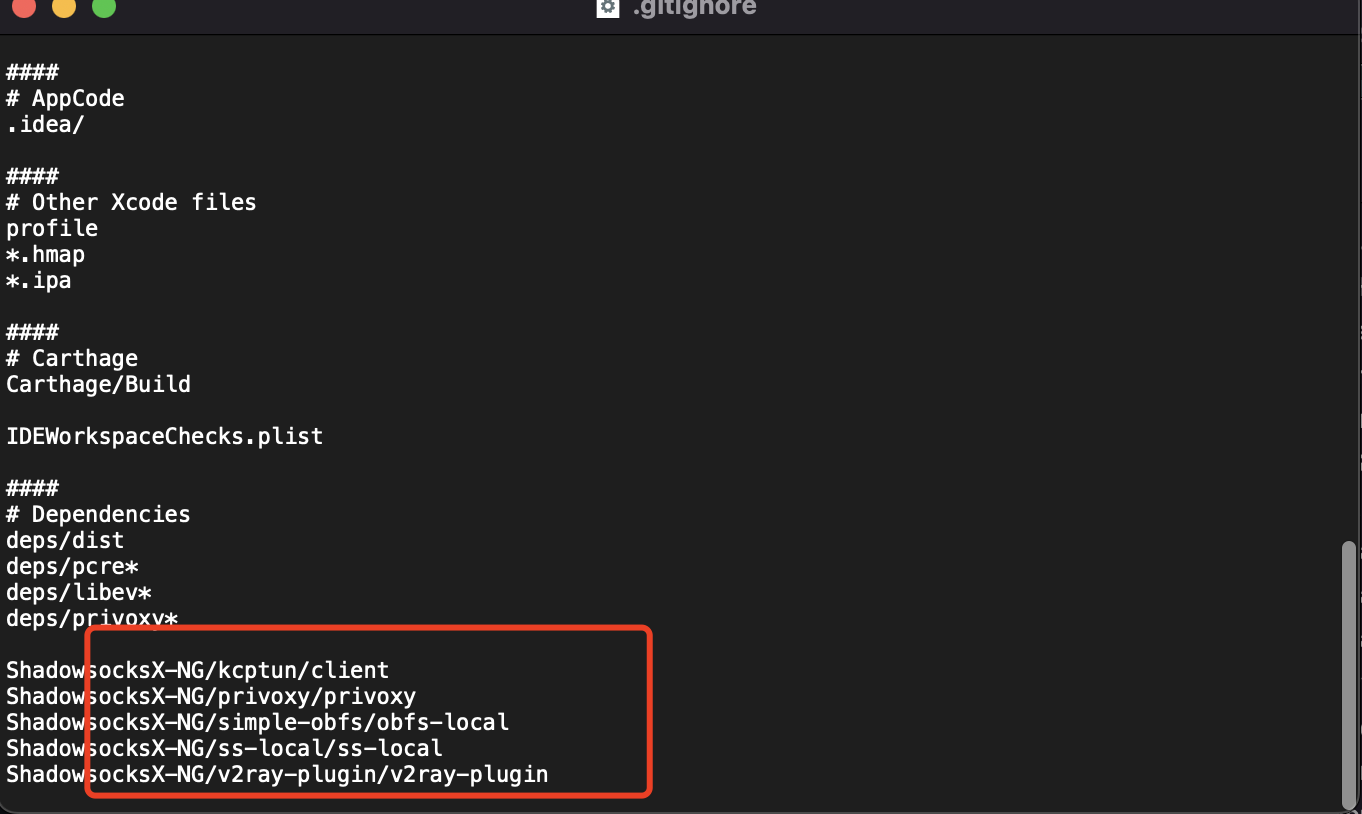The width and height of the screenshot is (1362, 814).
Task: Click the '# Carthage' comment line
Action: [x=72, y=357]
